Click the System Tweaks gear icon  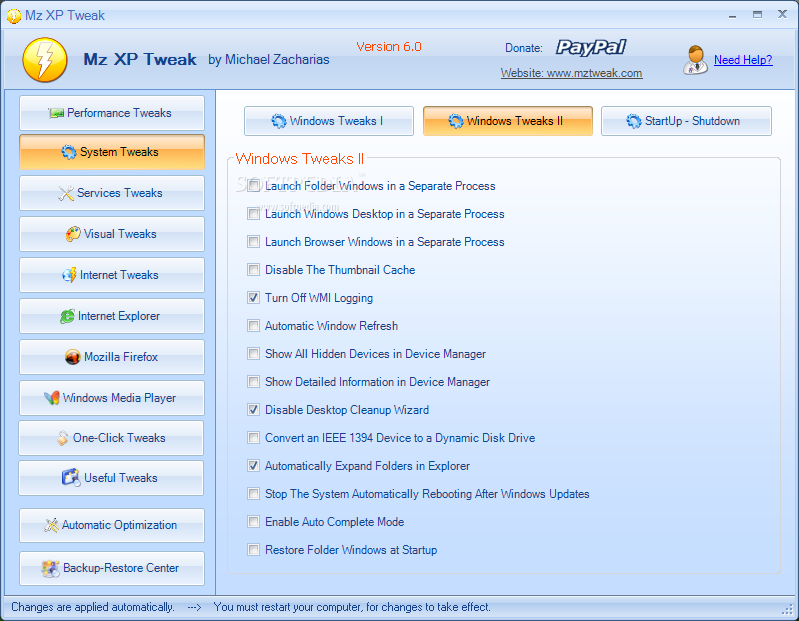69,152
